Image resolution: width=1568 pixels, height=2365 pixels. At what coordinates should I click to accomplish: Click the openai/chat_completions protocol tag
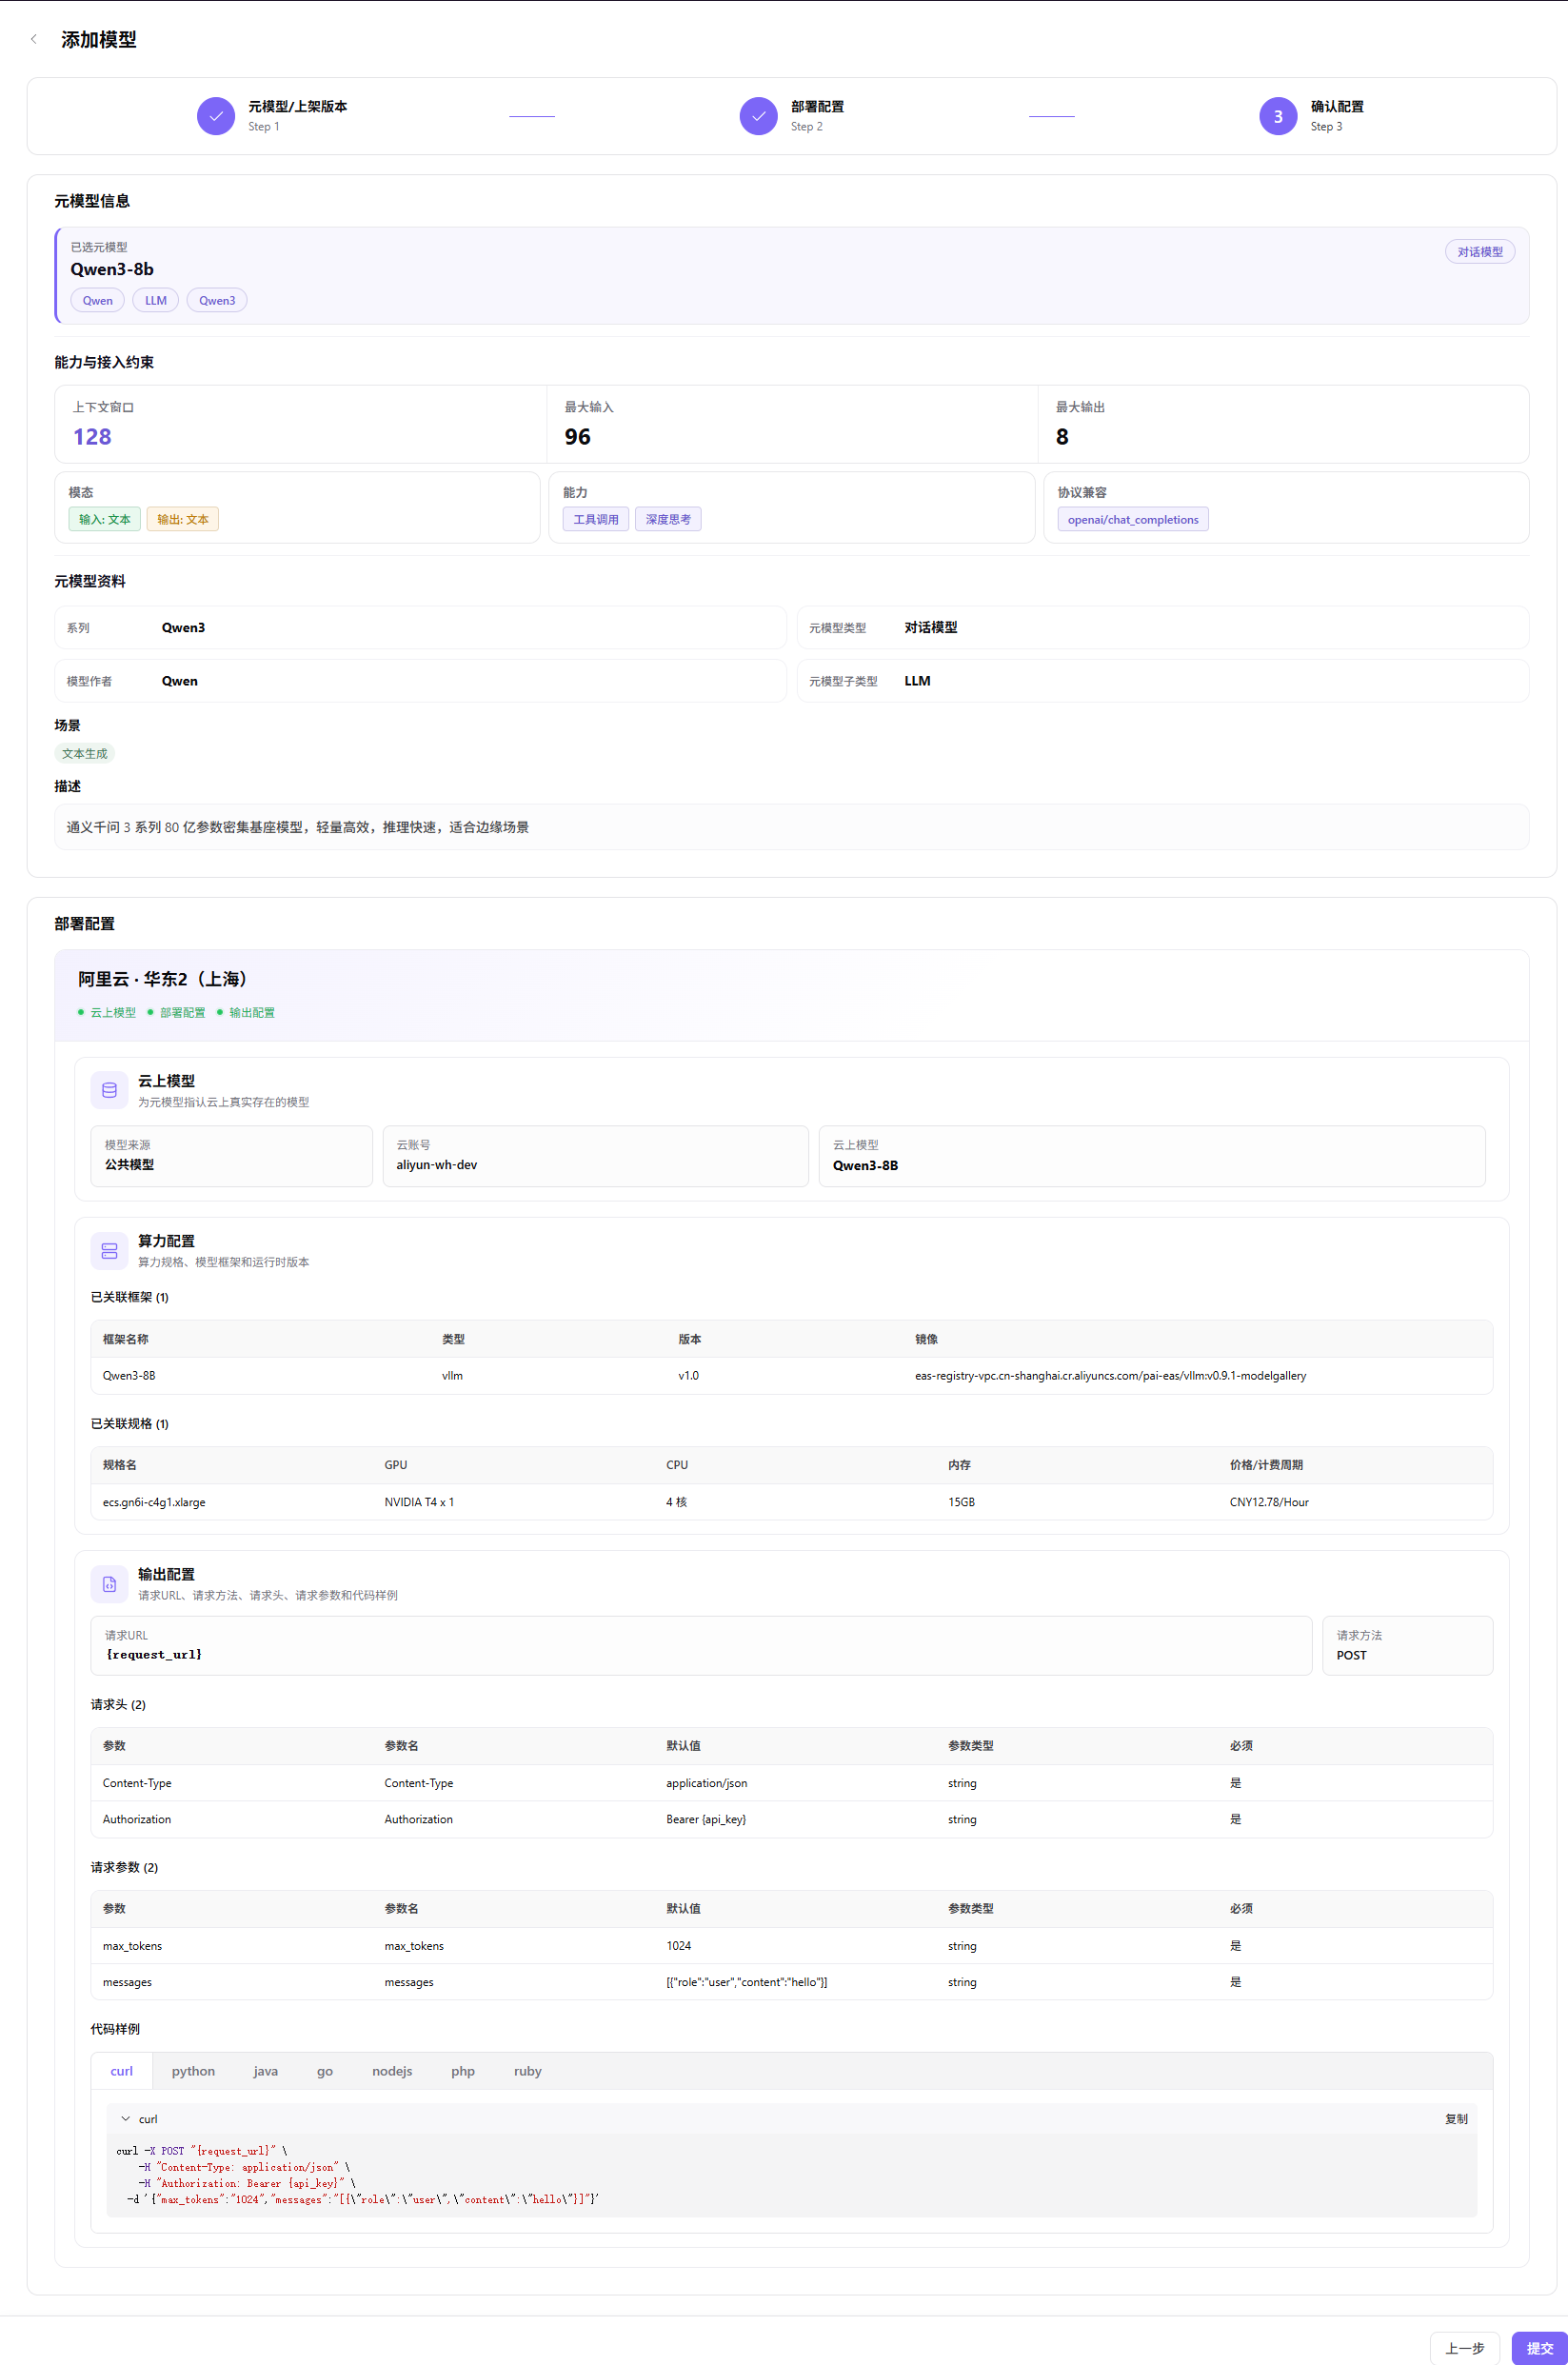[1133, 519]
